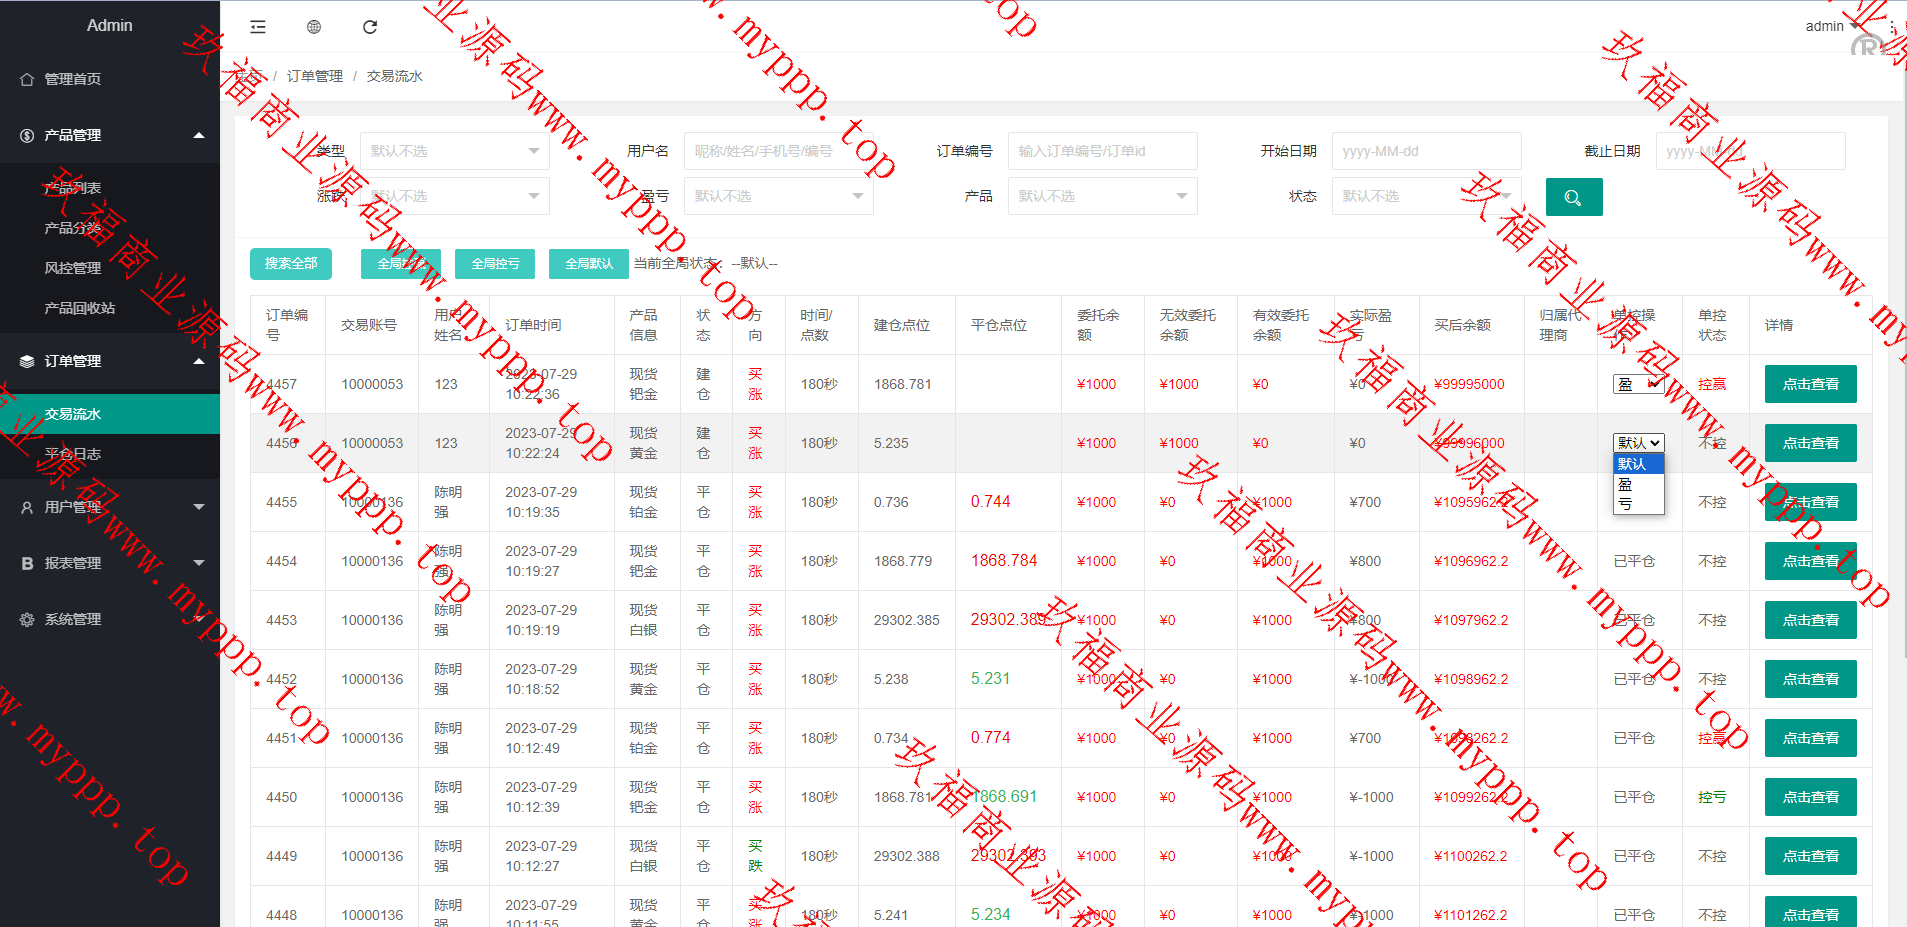Click the green search magnifier button
Image resolution: width=1907 pixels, height=927 pixels.
click(x=1573, y=197)
